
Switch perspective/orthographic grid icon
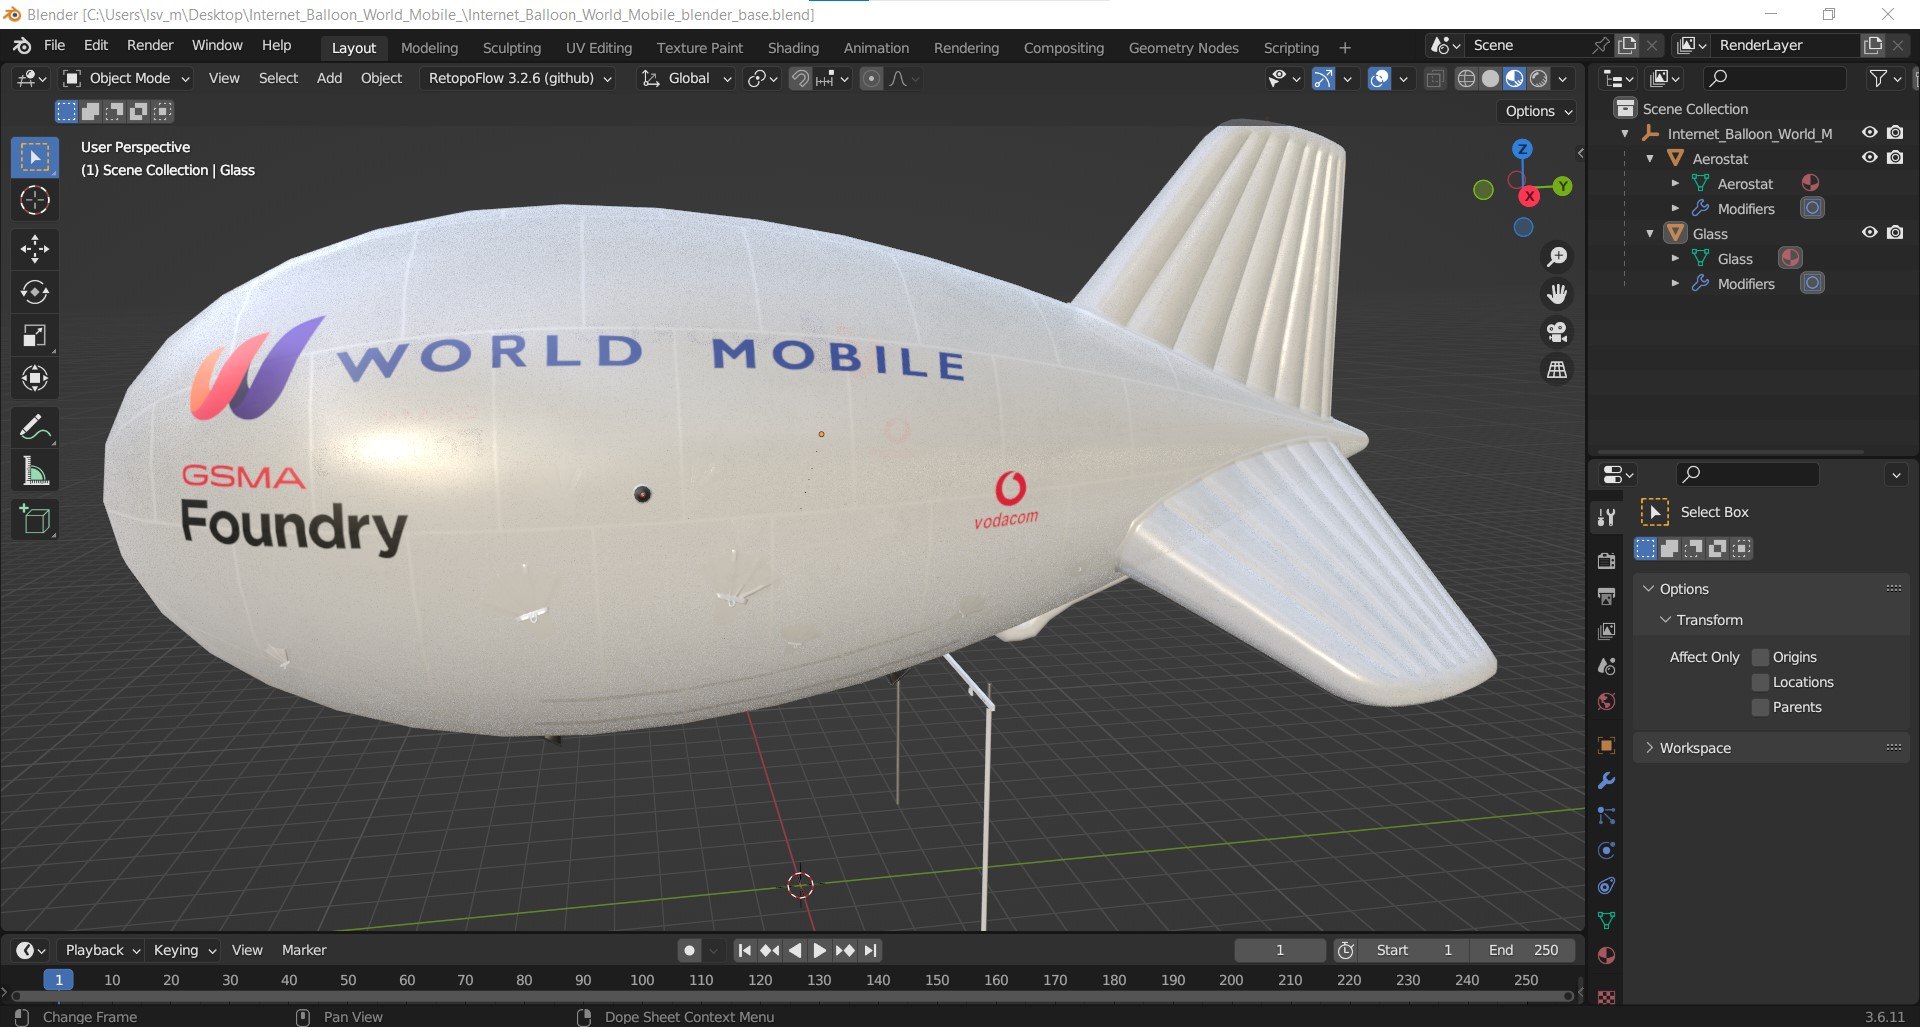click(x=1557, y=370)
